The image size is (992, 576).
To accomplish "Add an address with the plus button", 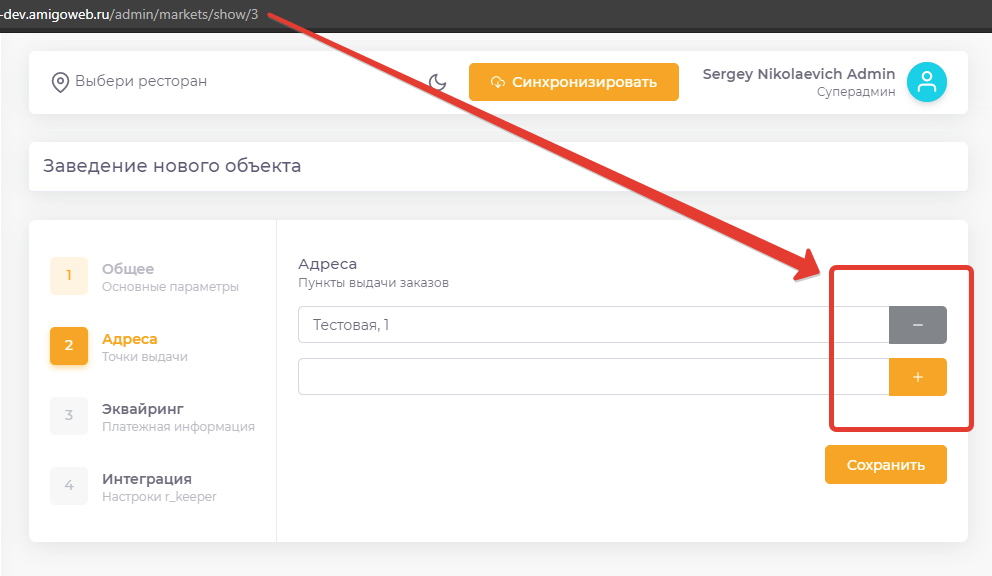I will pyautogui.click(x=917, y=377).
